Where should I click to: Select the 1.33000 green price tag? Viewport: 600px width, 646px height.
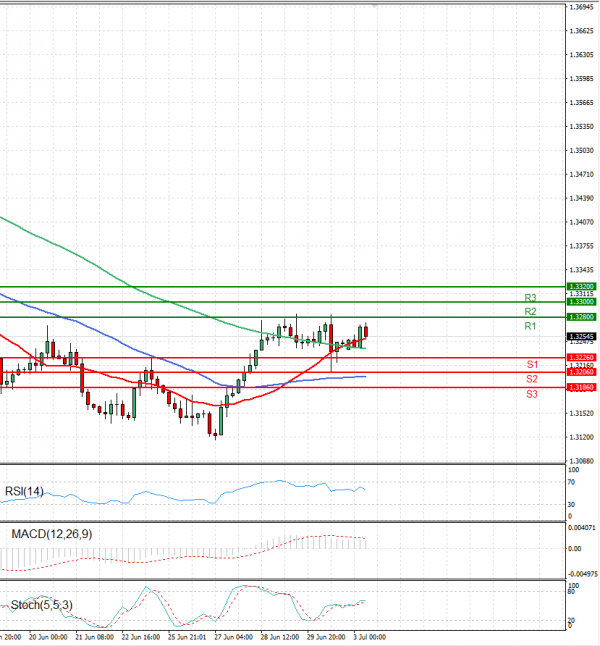pyautogui.click(x=579, y=301)
